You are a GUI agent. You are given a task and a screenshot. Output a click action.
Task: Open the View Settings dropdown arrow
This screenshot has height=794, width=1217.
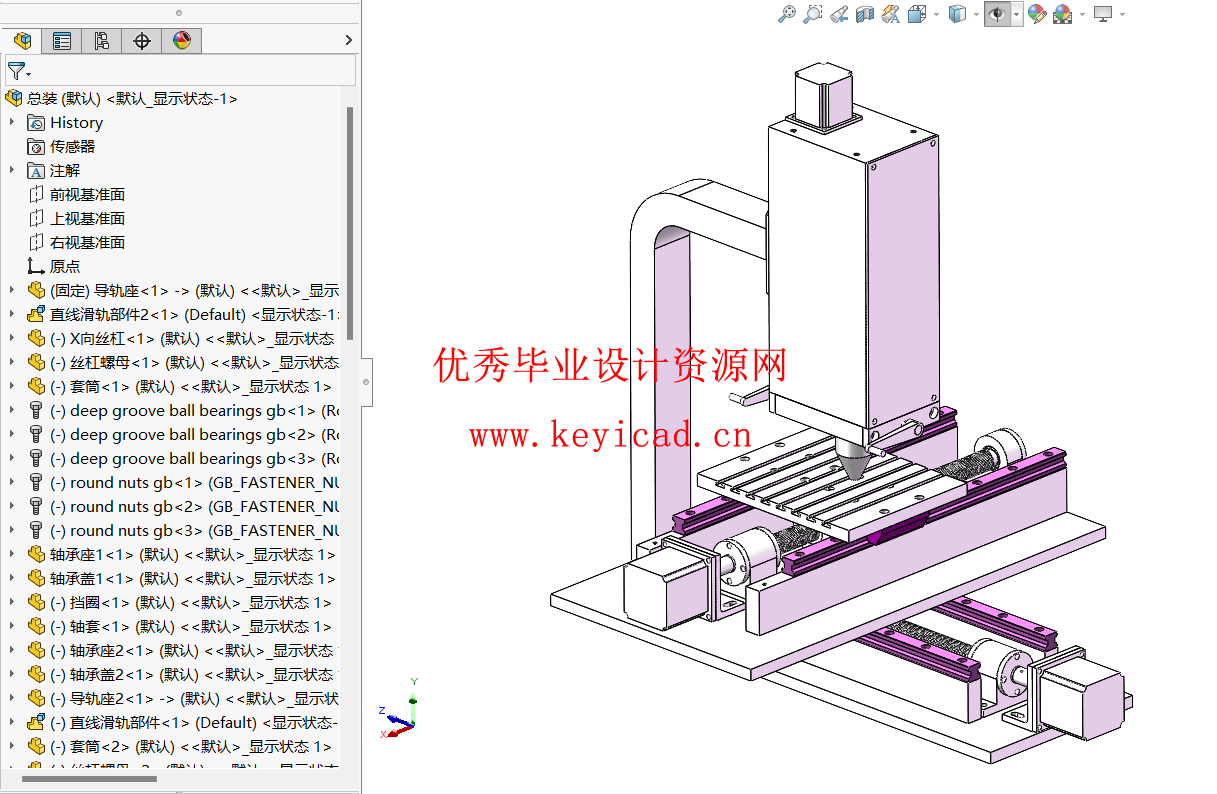click(x=1123, y=14)
